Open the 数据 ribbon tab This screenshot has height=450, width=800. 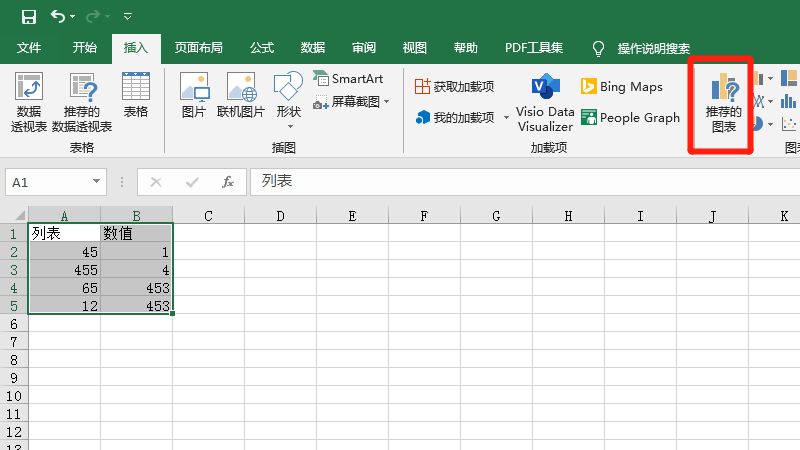click(x=313, y=48)
